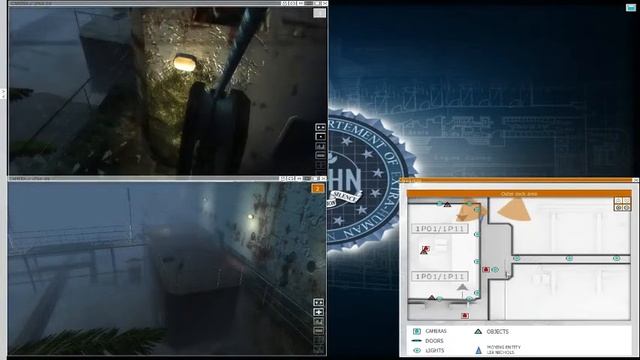640x360 pixels.
Task: Click the bottom tool icon in lower camera window
Action: tap(318, 349)
